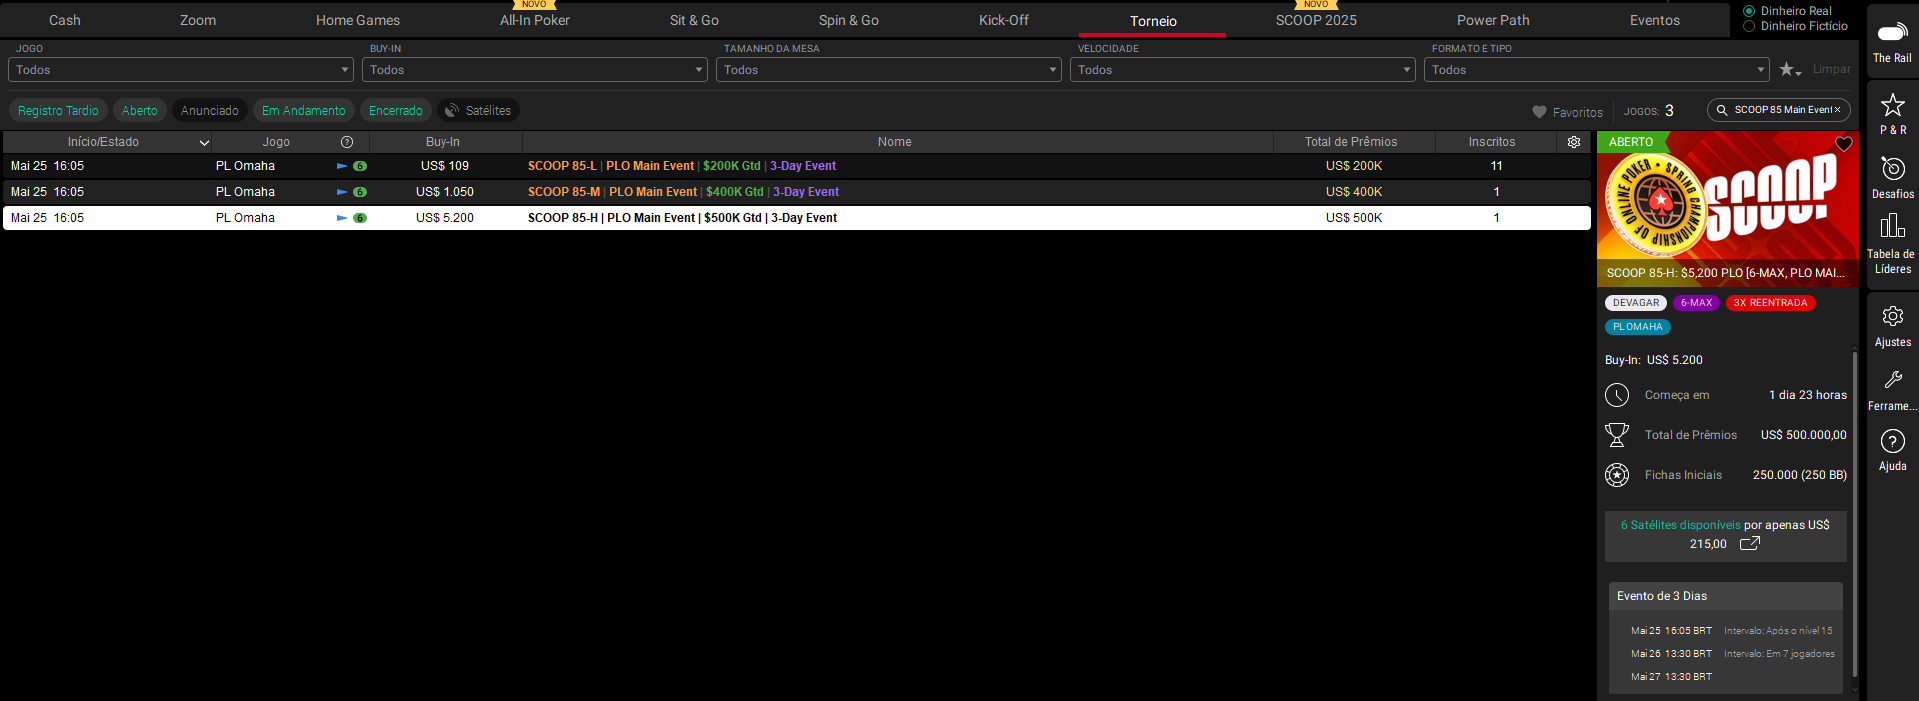Screen dimensions: 1919x701
Task: Toggle Aberto filter
Action: coord(140,111)
